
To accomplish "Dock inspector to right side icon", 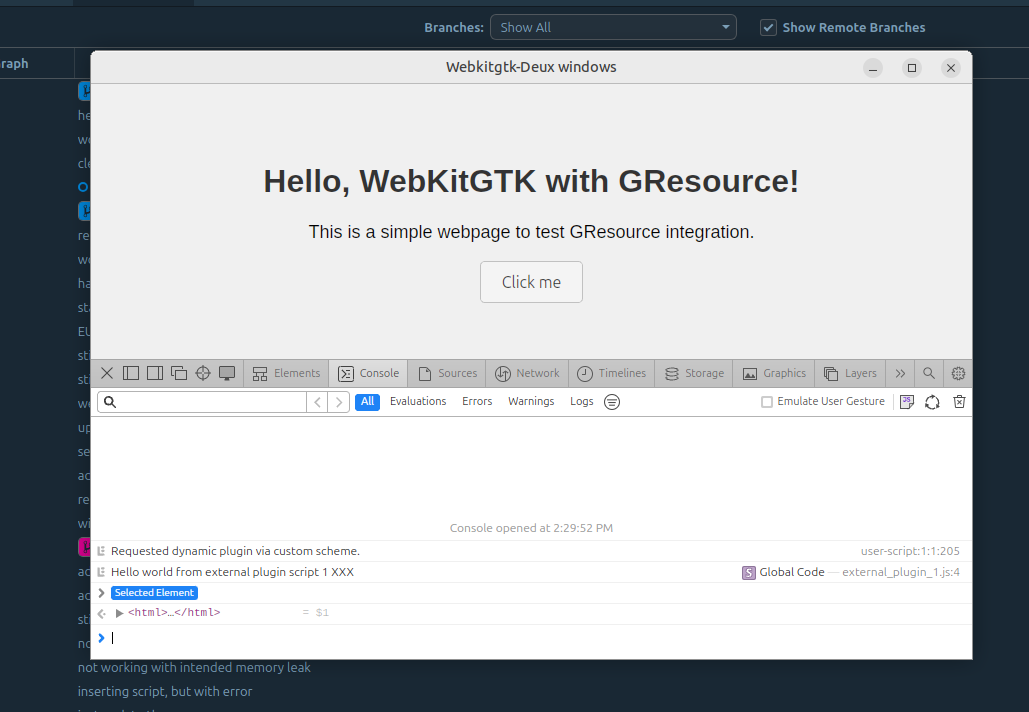I will (155, 373).
